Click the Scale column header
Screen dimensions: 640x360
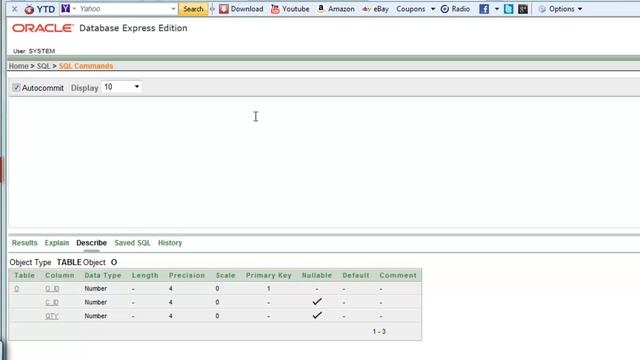point(225,276)
